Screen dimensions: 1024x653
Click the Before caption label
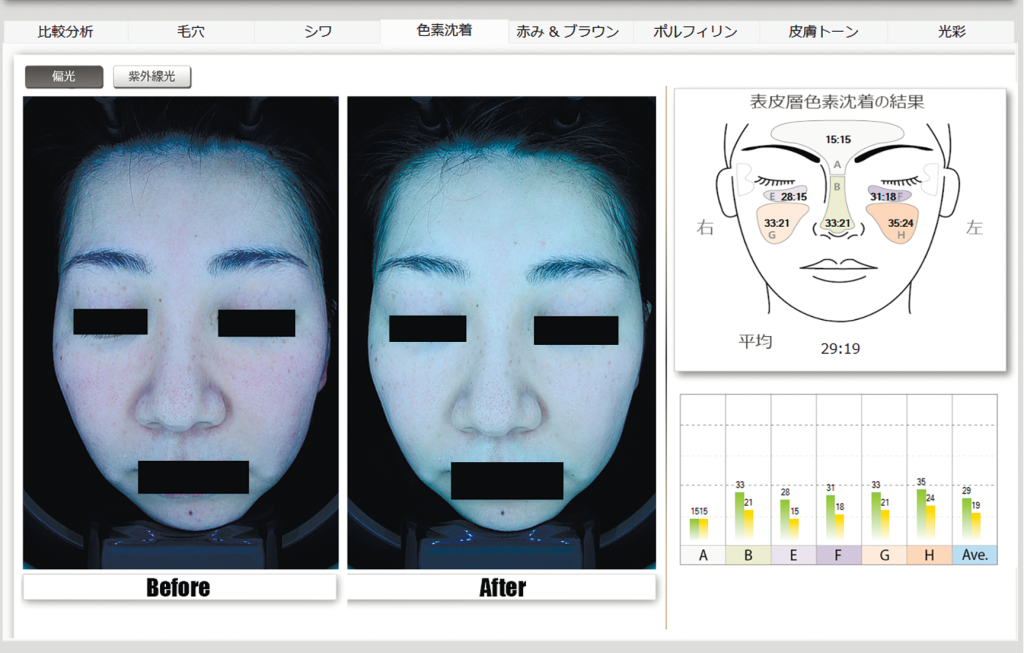pos(179,587)
